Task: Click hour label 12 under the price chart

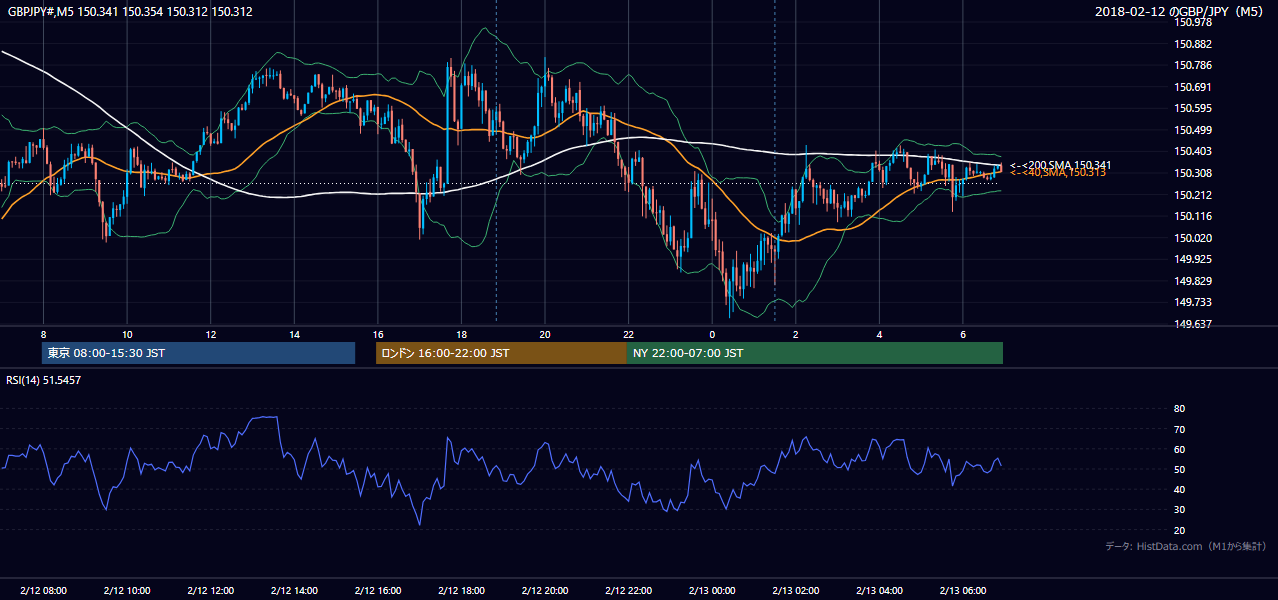Action: 211,334
